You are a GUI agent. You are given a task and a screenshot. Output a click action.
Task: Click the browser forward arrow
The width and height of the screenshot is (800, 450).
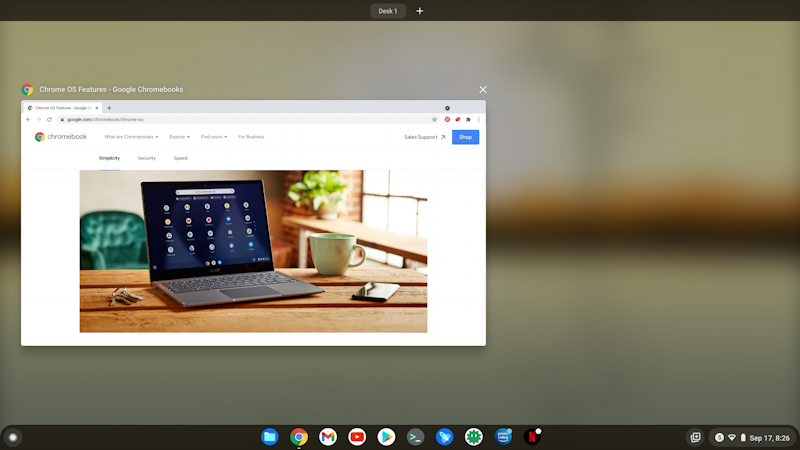[39, 119]
